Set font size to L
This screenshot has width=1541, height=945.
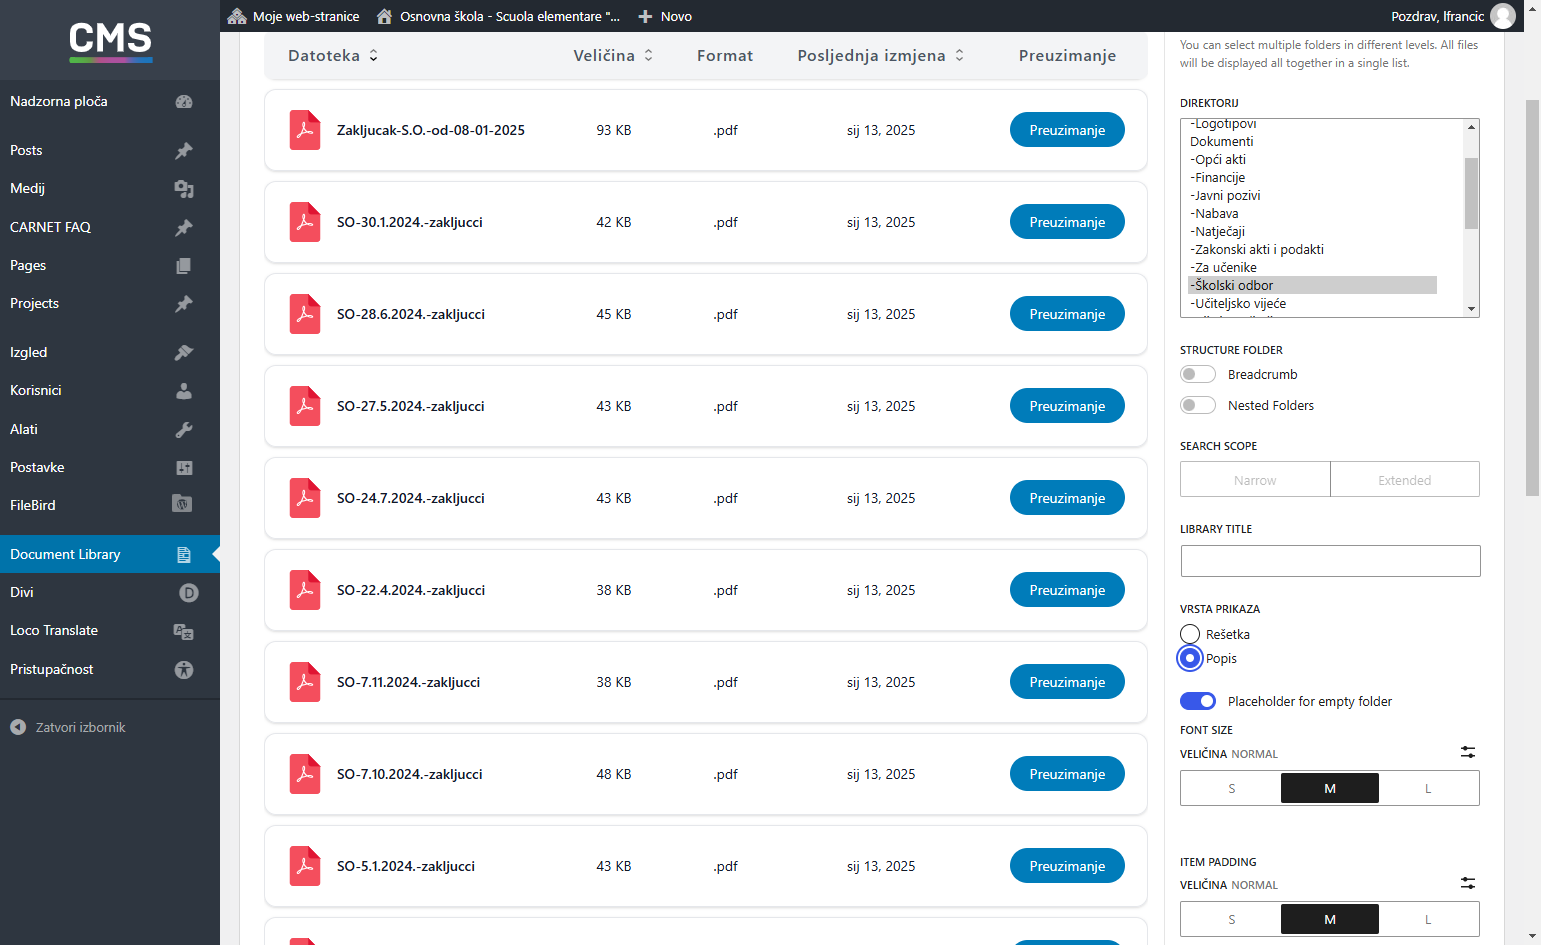click(1428, 788)
